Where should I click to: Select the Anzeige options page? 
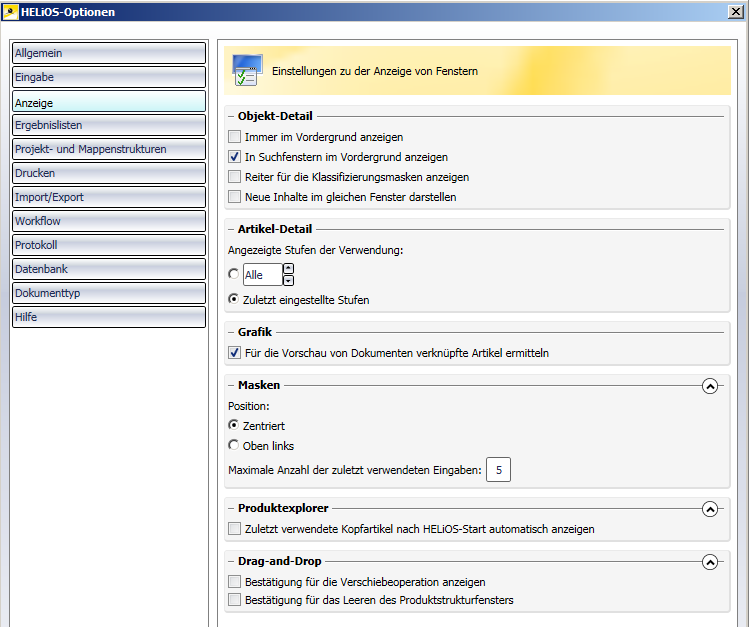tap(109, 102)
